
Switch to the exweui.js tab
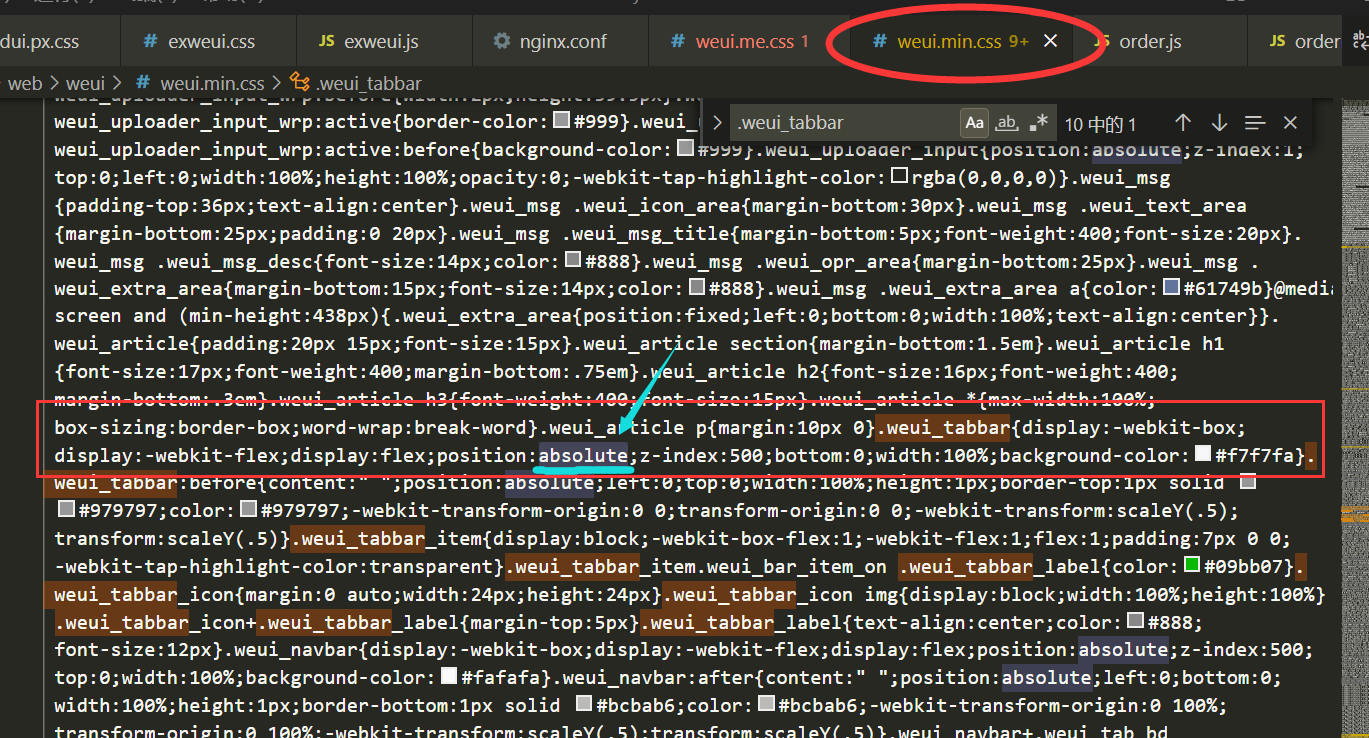[382, 42]
